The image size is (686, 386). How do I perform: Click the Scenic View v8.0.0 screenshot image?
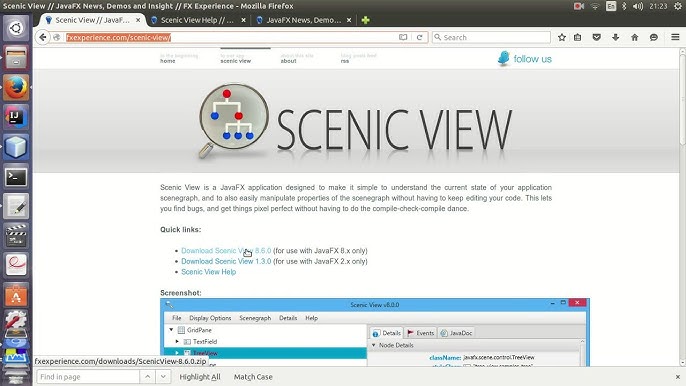coord(374,333)
